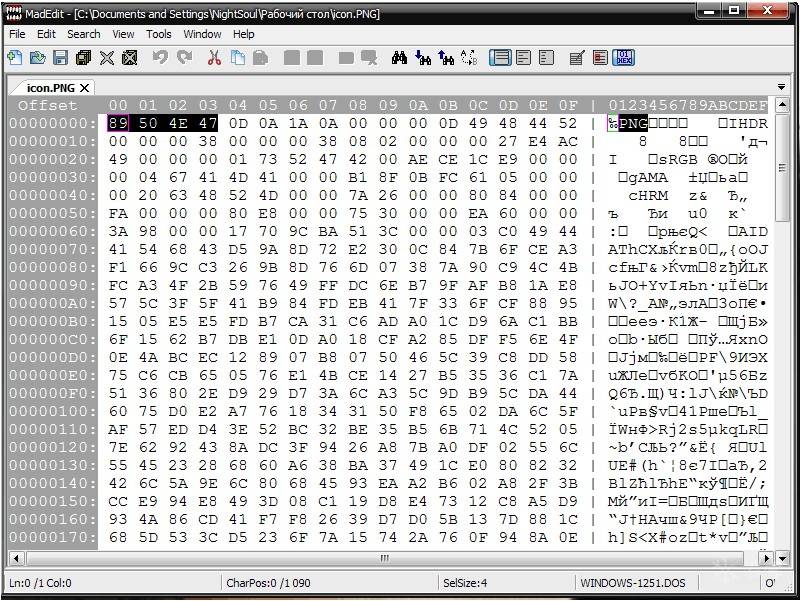Click the Undo arrow icon
The width and height of the screenshot is (801, 601).
pos(160,58)
